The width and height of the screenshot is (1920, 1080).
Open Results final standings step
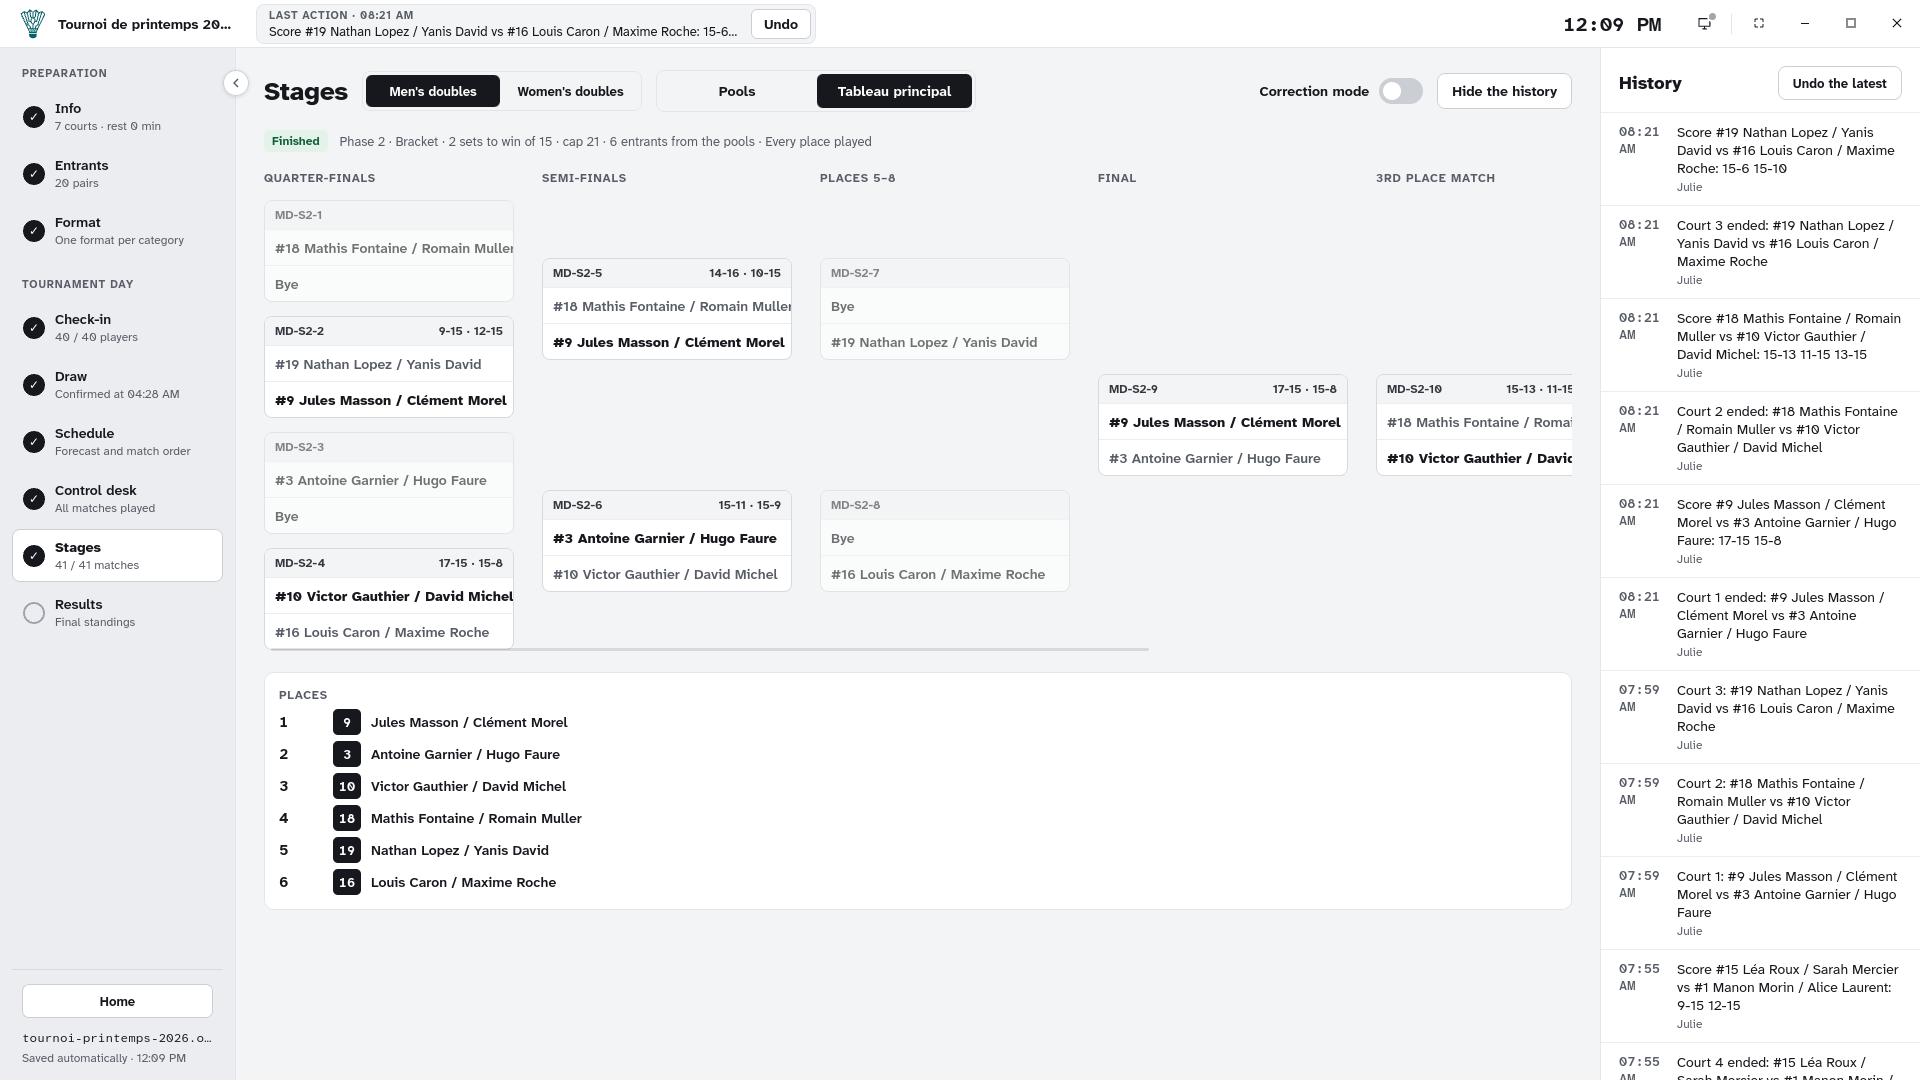[x=117, y=613]
